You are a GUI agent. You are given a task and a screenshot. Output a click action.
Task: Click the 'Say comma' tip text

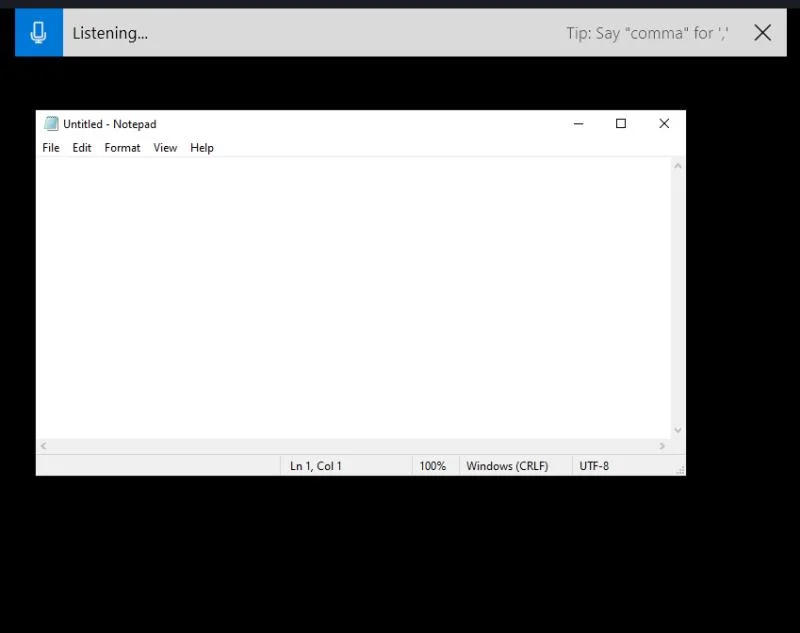(647, 33)
